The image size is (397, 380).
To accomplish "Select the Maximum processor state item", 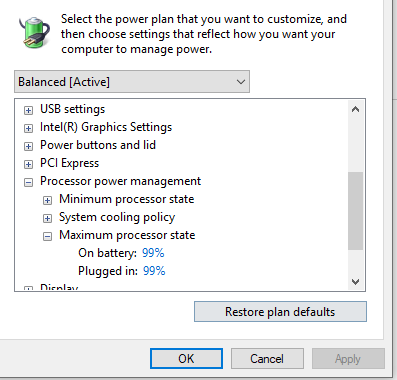I will coord(127,235).
